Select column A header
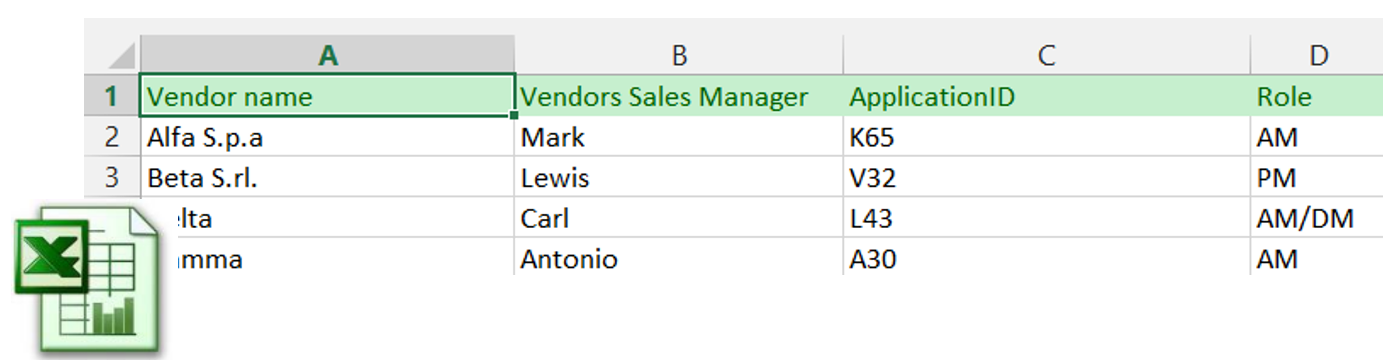This screenshot has width=1383, height=360. point(328,56)
